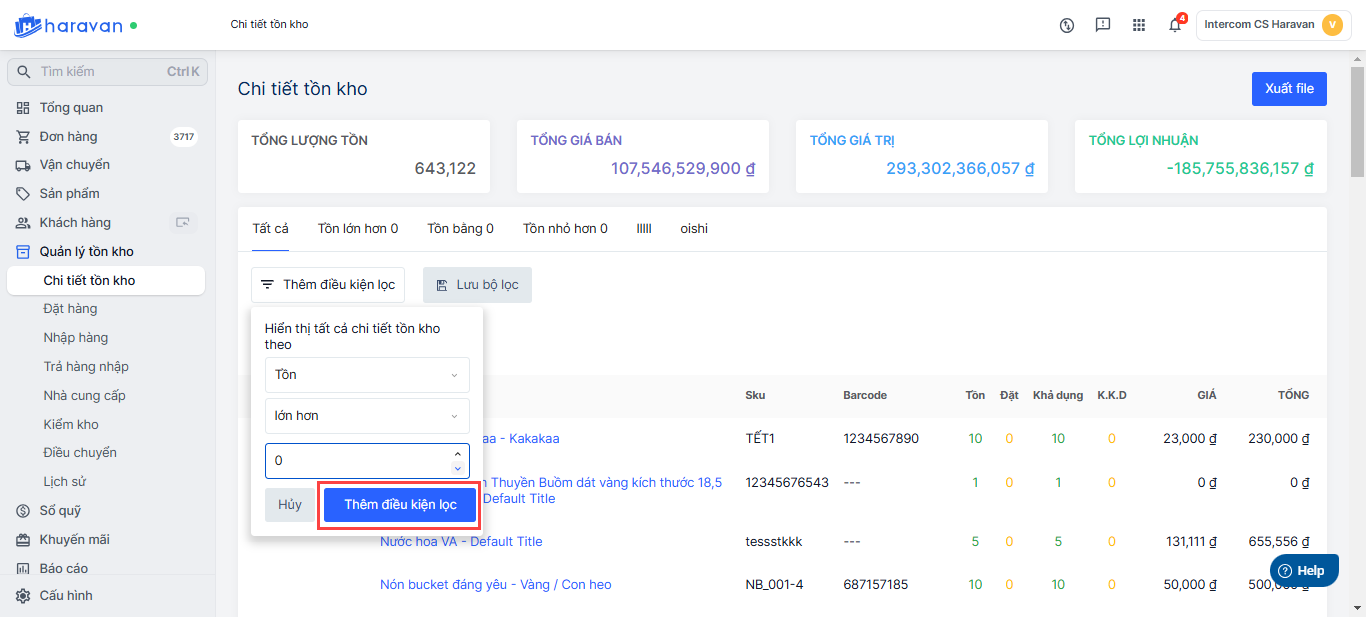This screenshot has height=617, width=1366.
Task: Switch to Tồn lớn hơn 0 tab
Action: pyautogui.click(x=358, y=229)
